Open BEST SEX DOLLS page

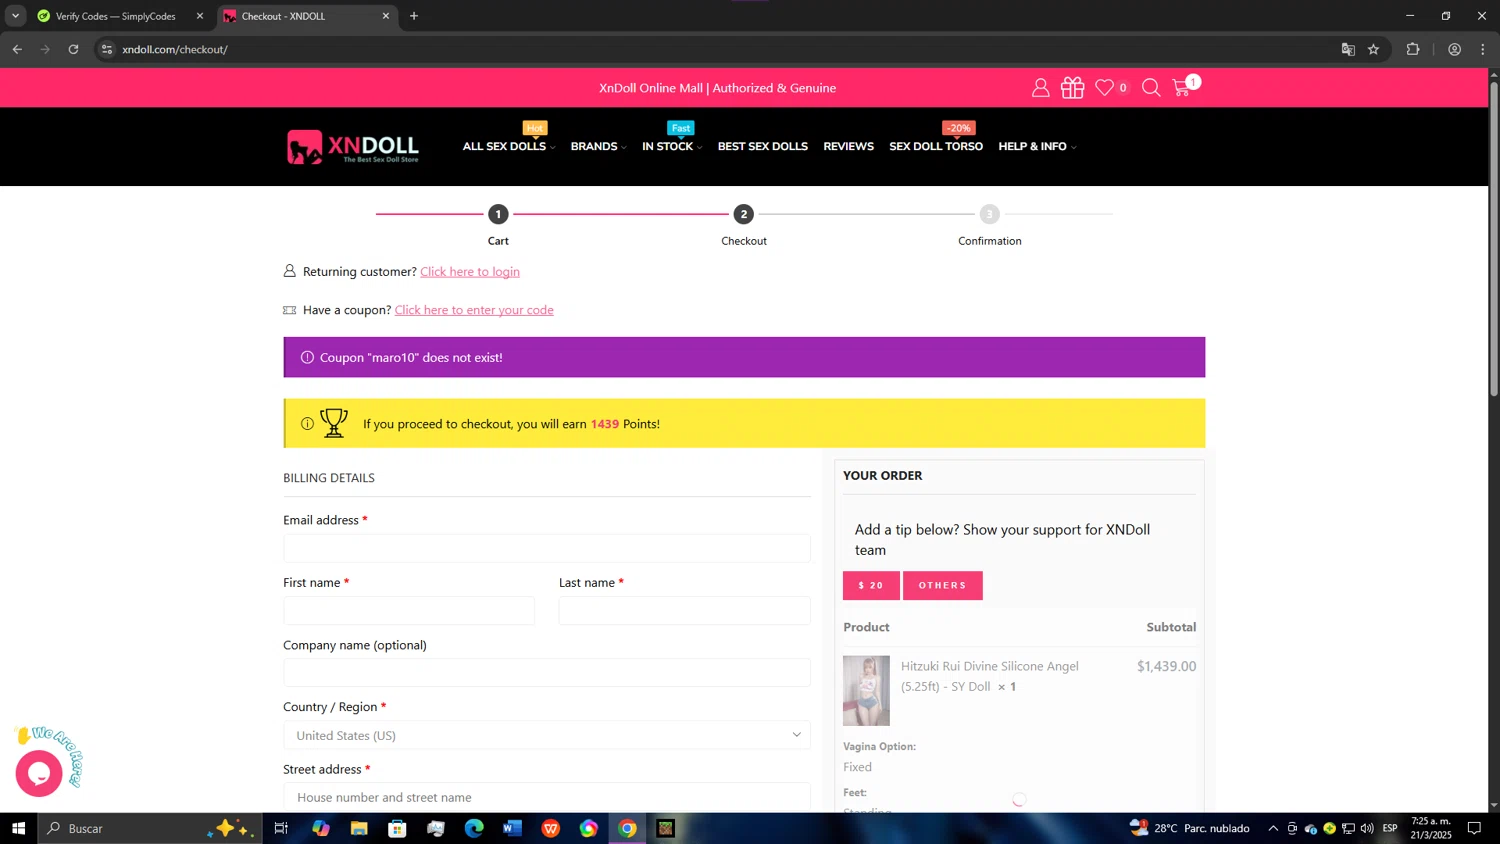762,146
